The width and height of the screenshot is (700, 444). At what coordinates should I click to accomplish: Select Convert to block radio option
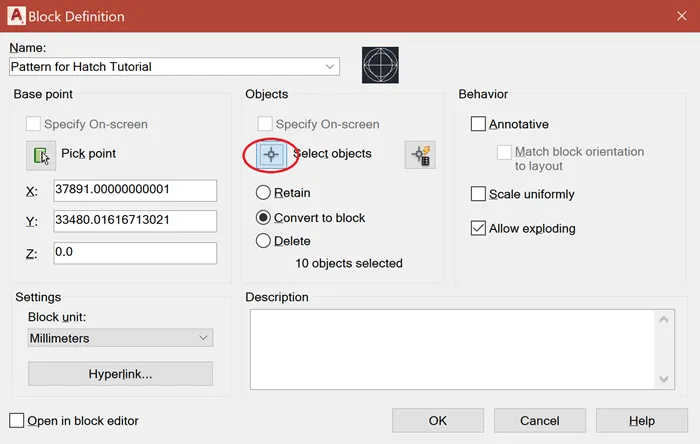click(263, 217)
